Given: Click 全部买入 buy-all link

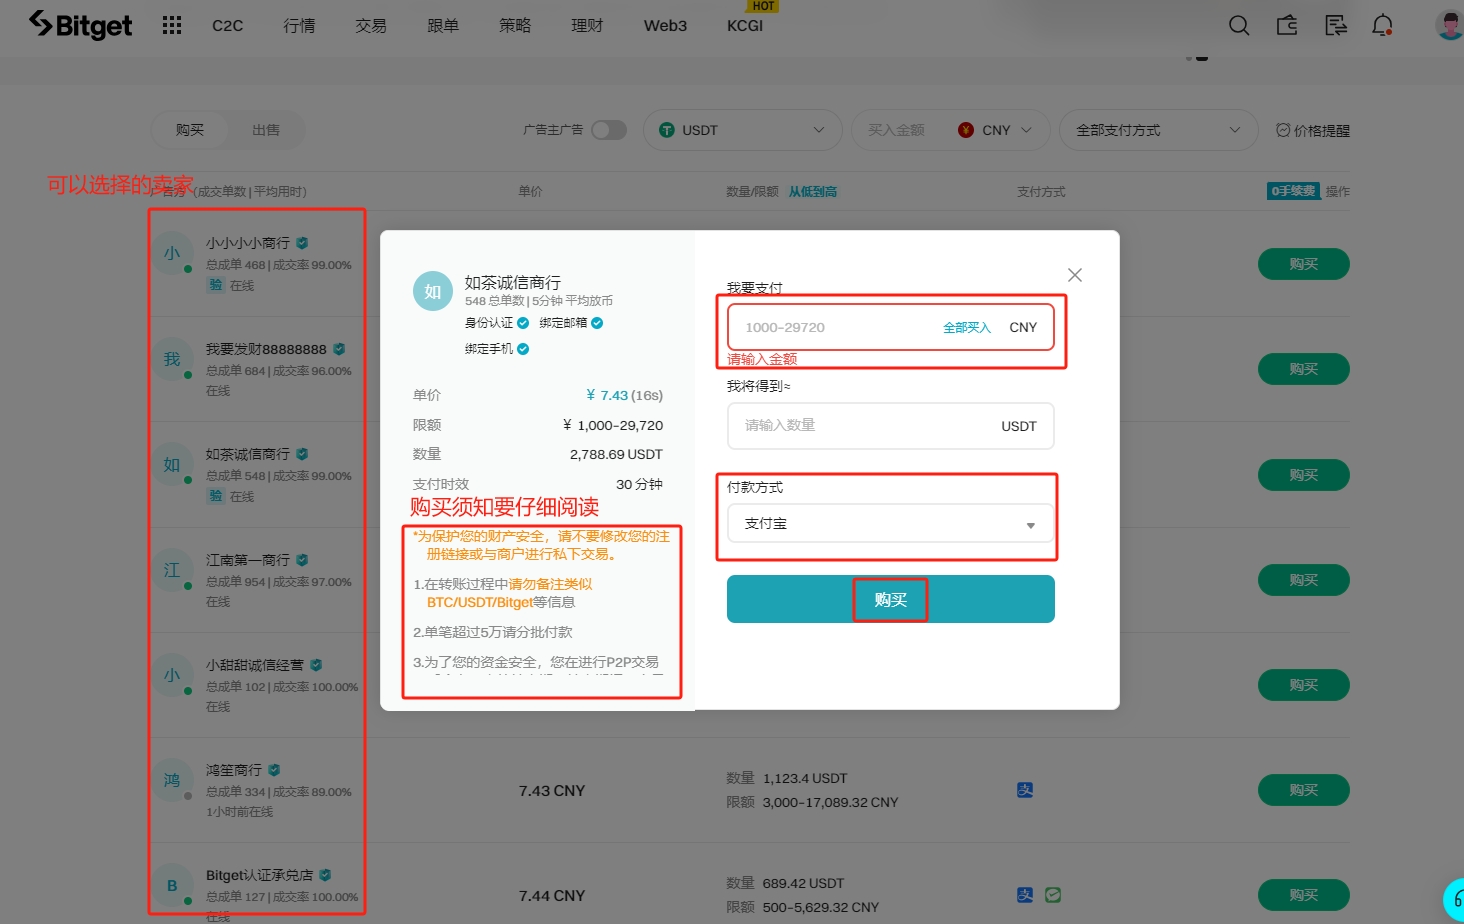Looking at the screenshot, I should 967,328.
